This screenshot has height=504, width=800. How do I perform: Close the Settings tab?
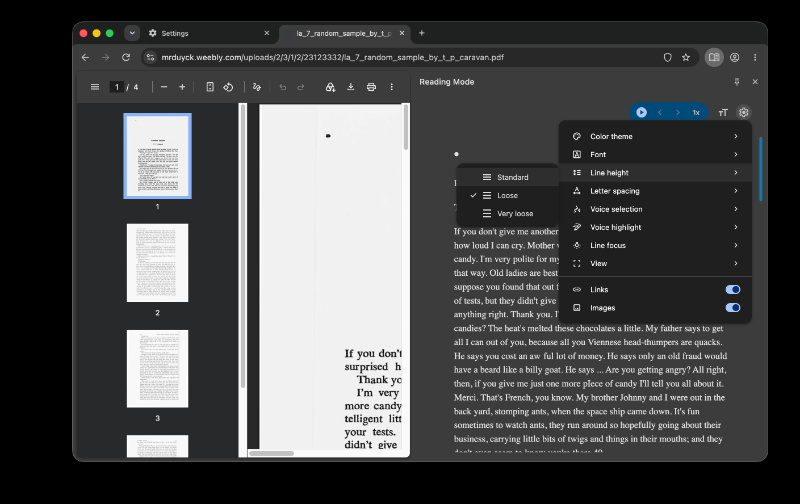[x=266, y=33]
